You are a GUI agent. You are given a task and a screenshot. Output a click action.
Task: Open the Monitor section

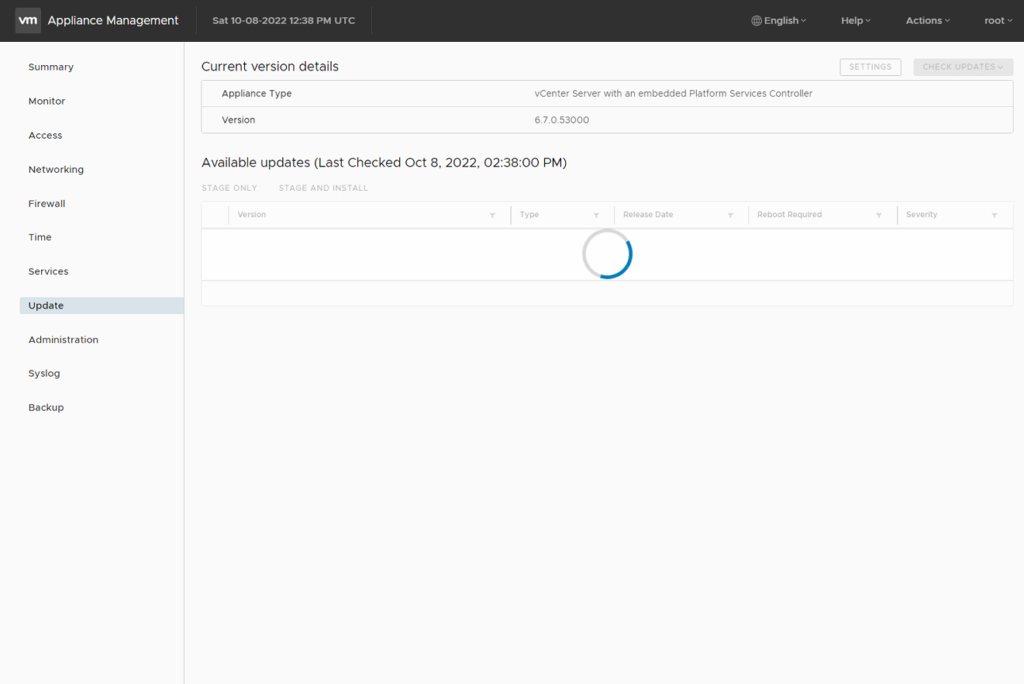[x=46, y=101]
